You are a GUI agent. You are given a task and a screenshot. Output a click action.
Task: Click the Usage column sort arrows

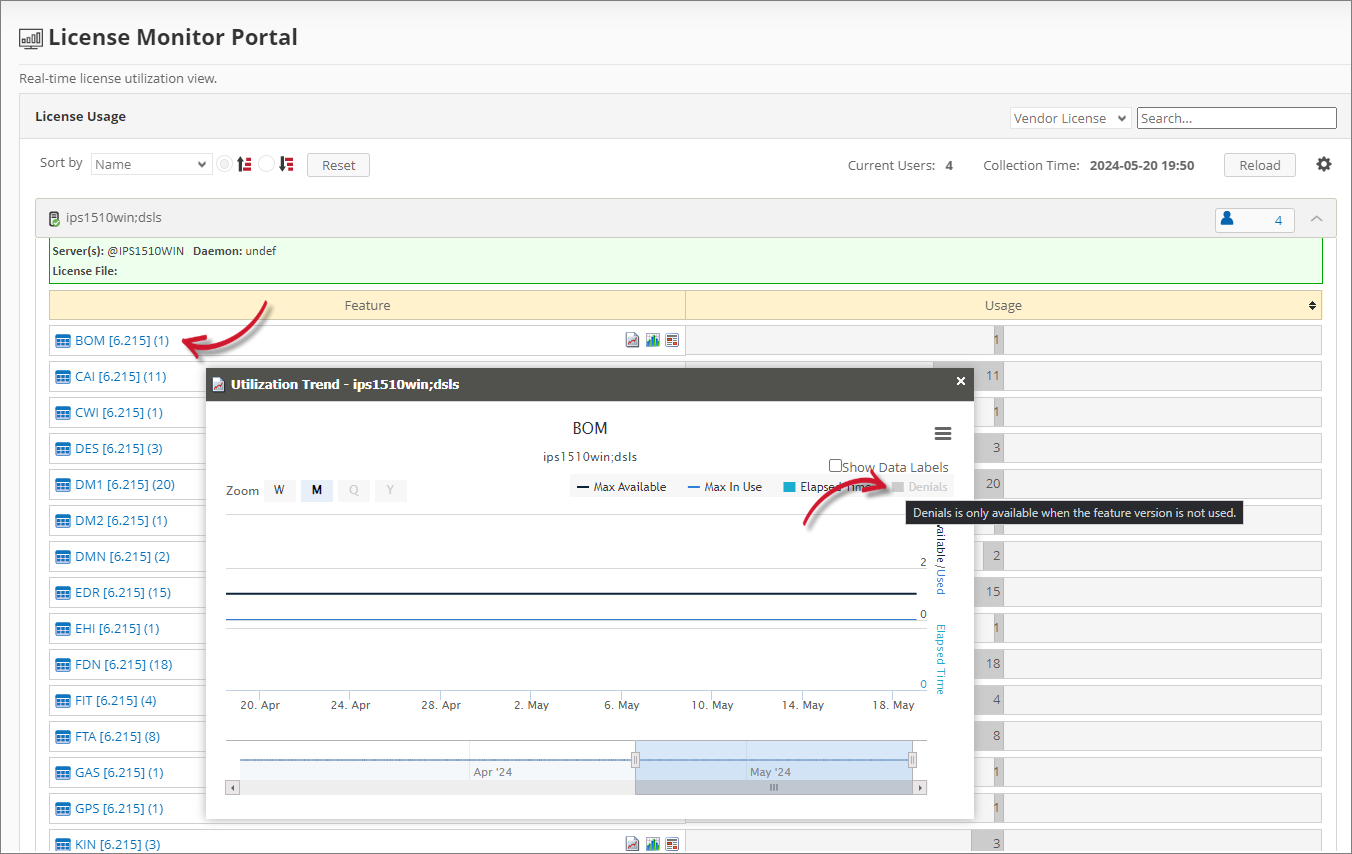(x=1312, y=305)
